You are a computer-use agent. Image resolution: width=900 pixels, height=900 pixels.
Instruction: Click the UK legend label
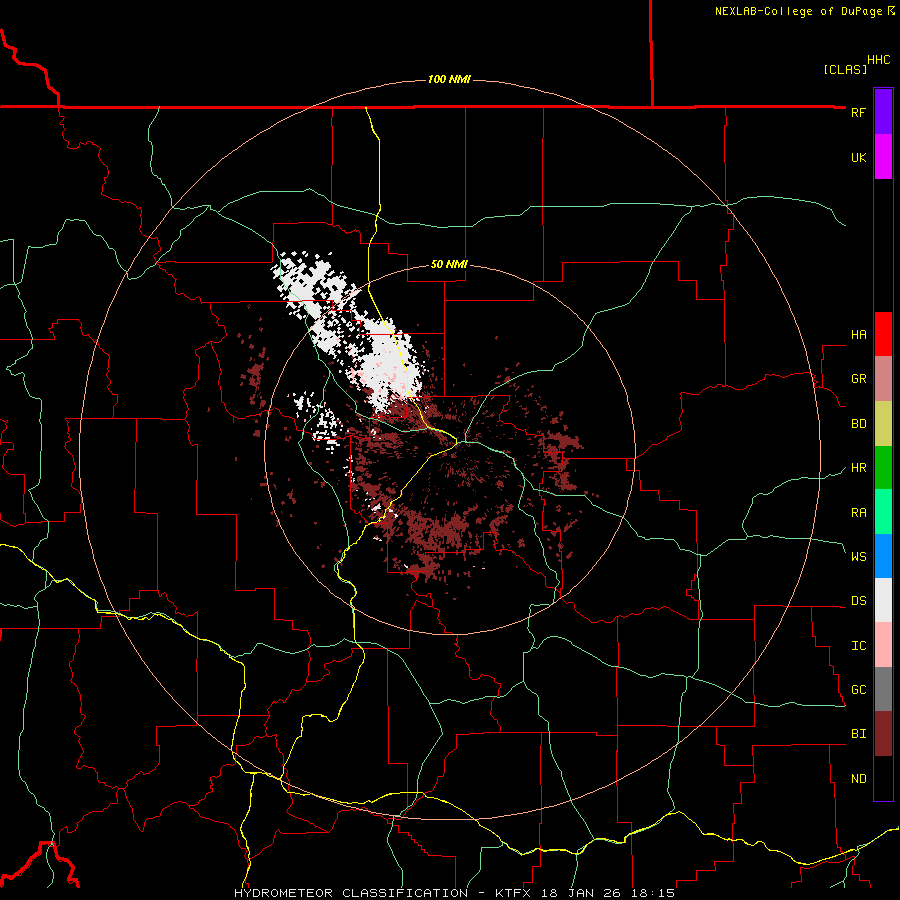click(858, 157)
